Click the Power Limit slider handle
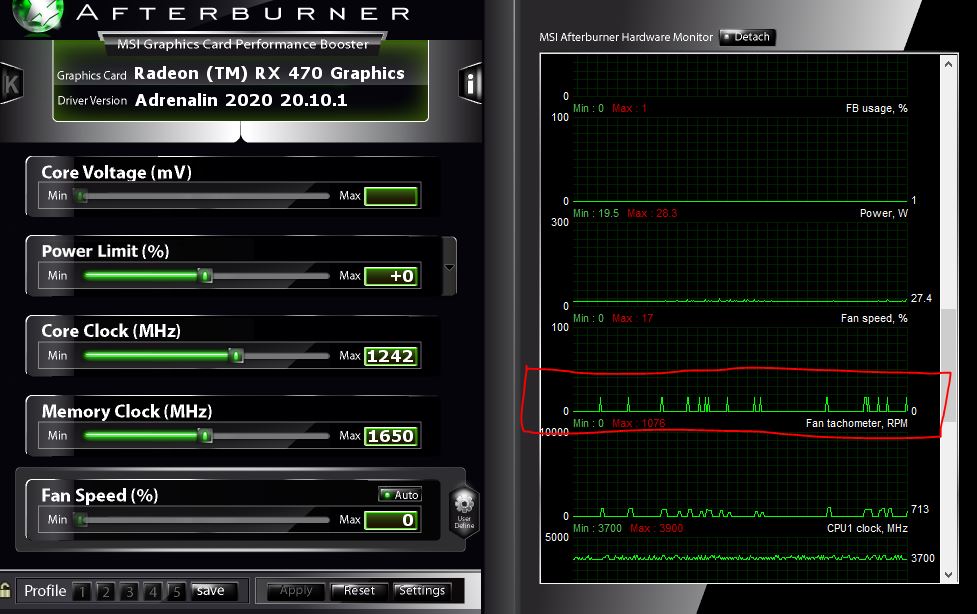The height and width of the screenshot is (614, 977). [x=205, y=276]
